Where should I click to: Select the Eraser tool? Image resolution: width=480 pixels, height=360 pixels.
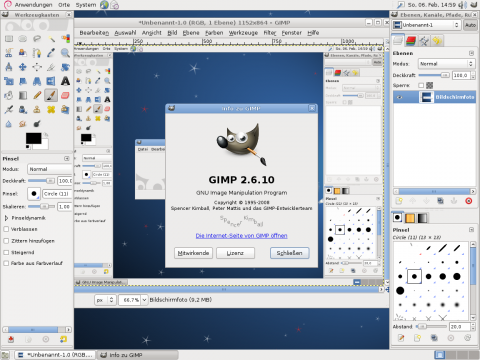65,95
